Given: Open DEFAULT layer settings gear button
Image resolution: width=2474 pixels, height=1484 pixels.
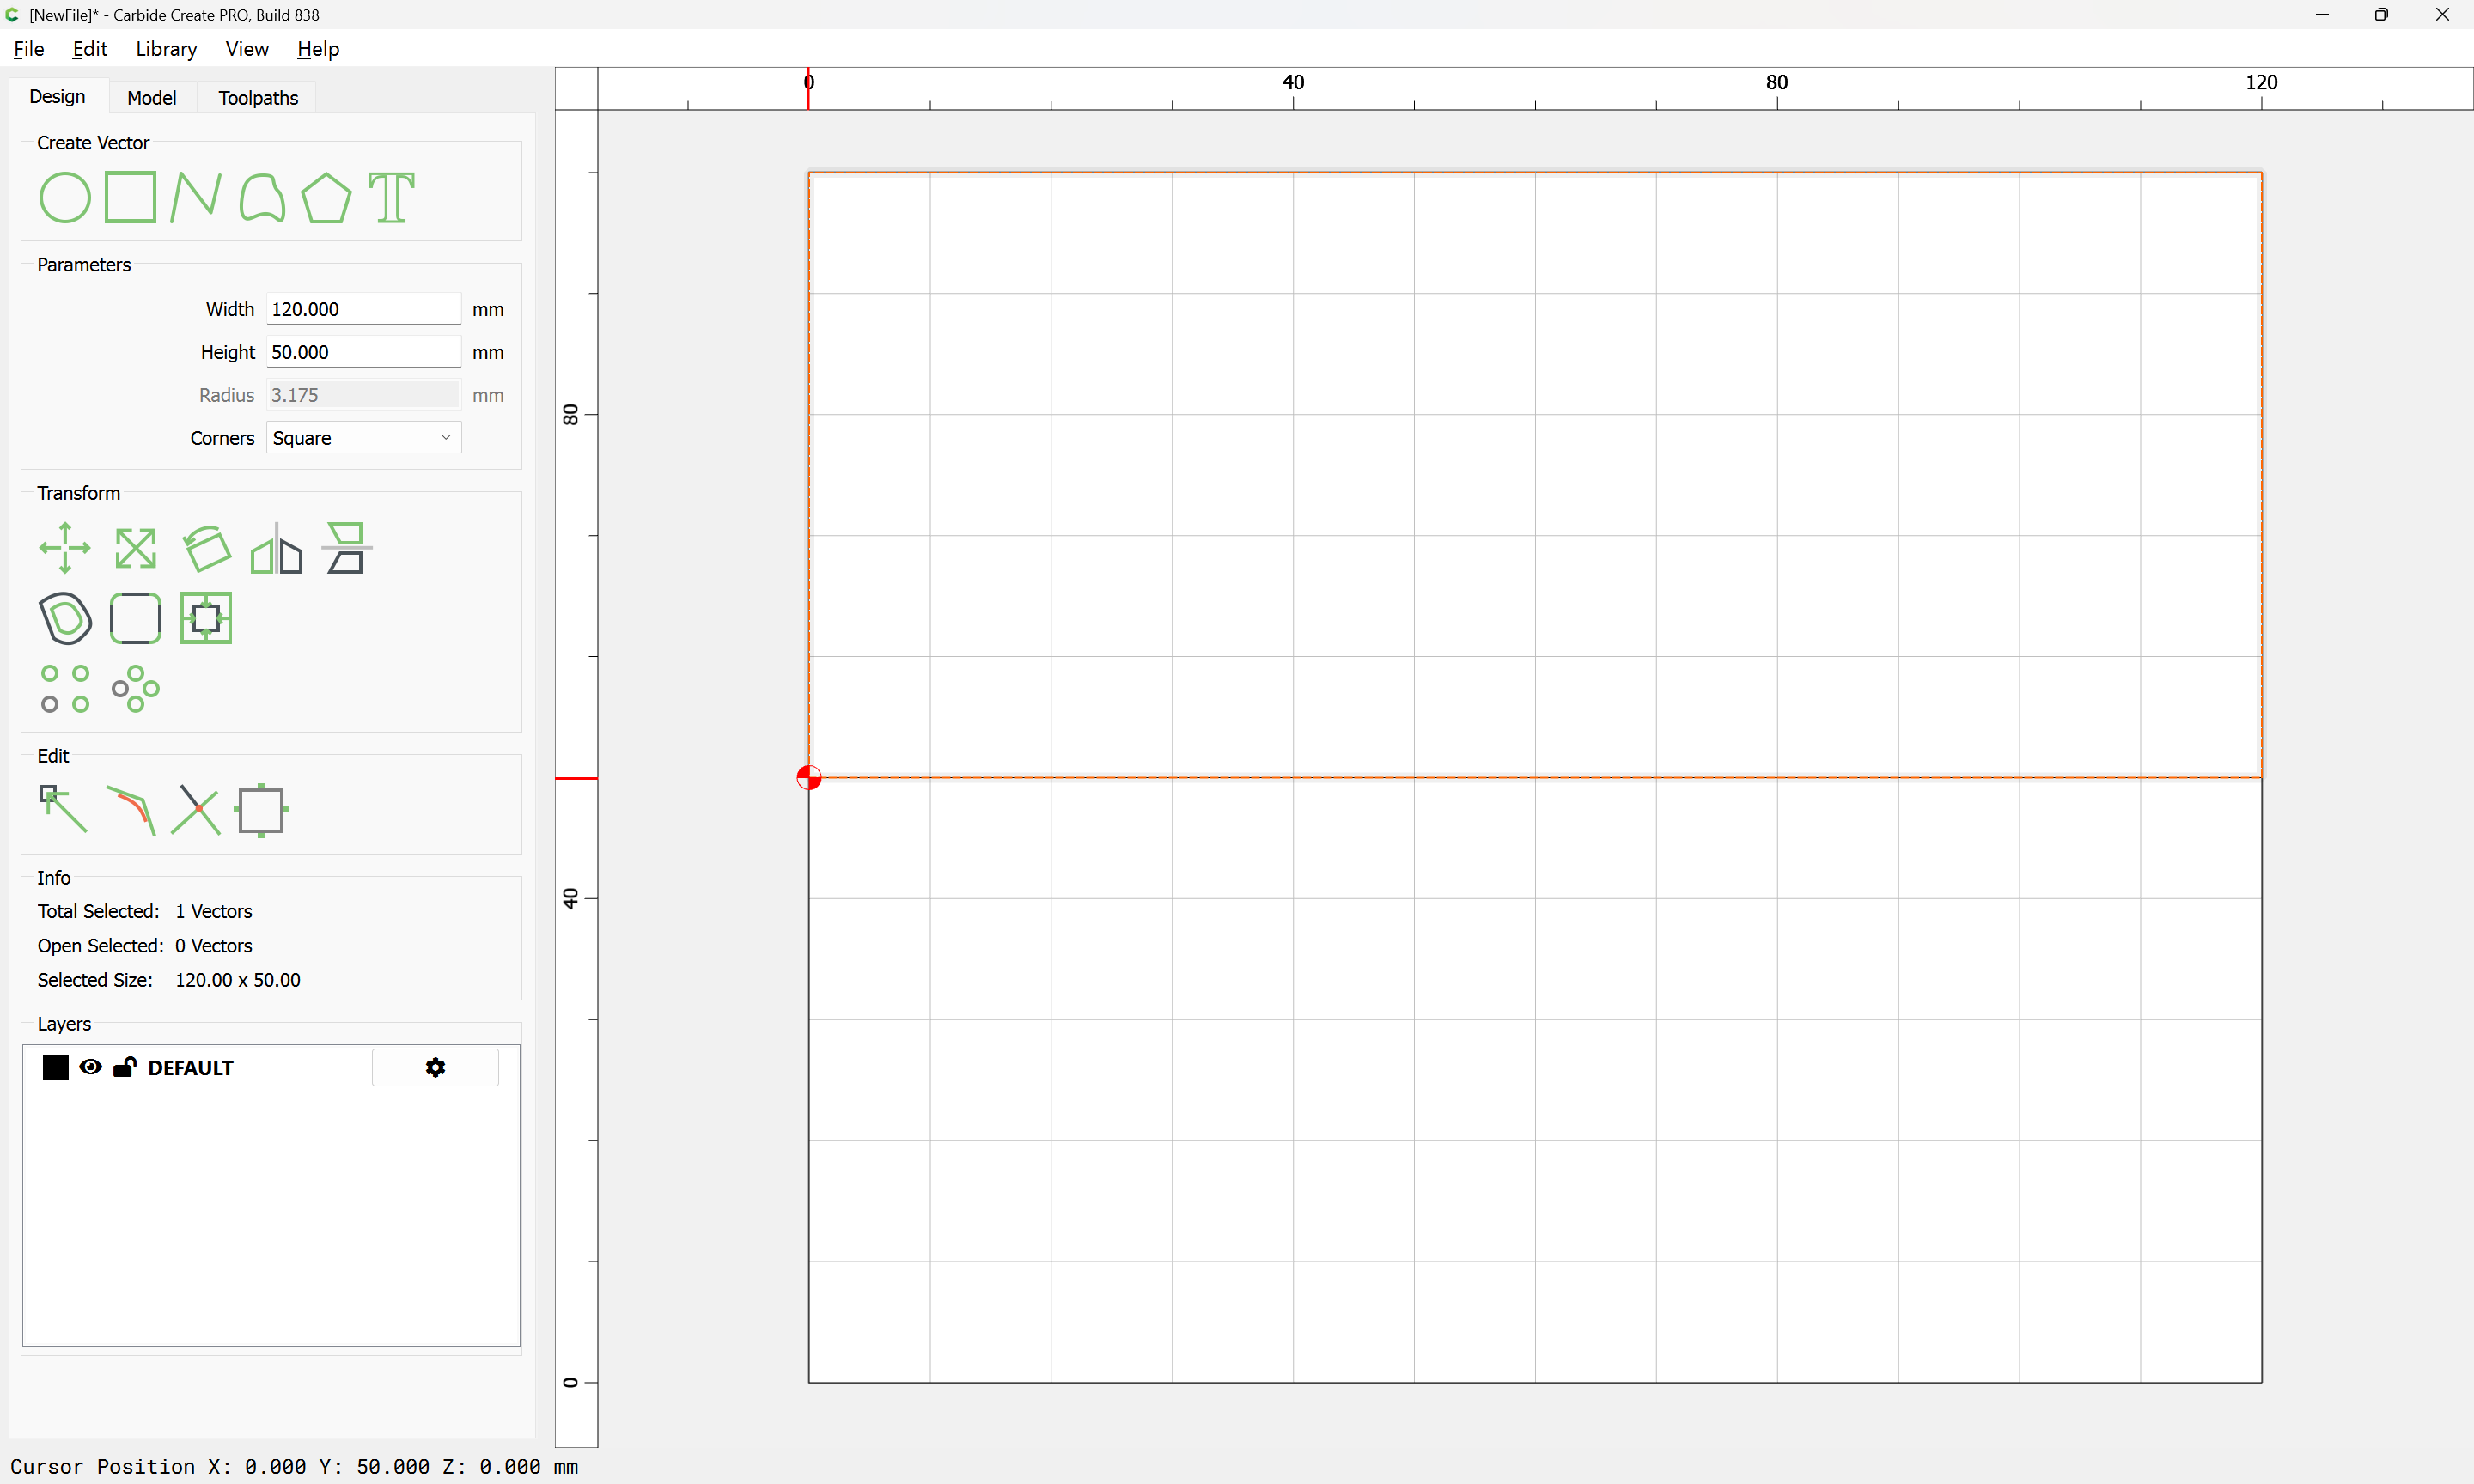Looking at the screenshot, I should [435, 1067].
